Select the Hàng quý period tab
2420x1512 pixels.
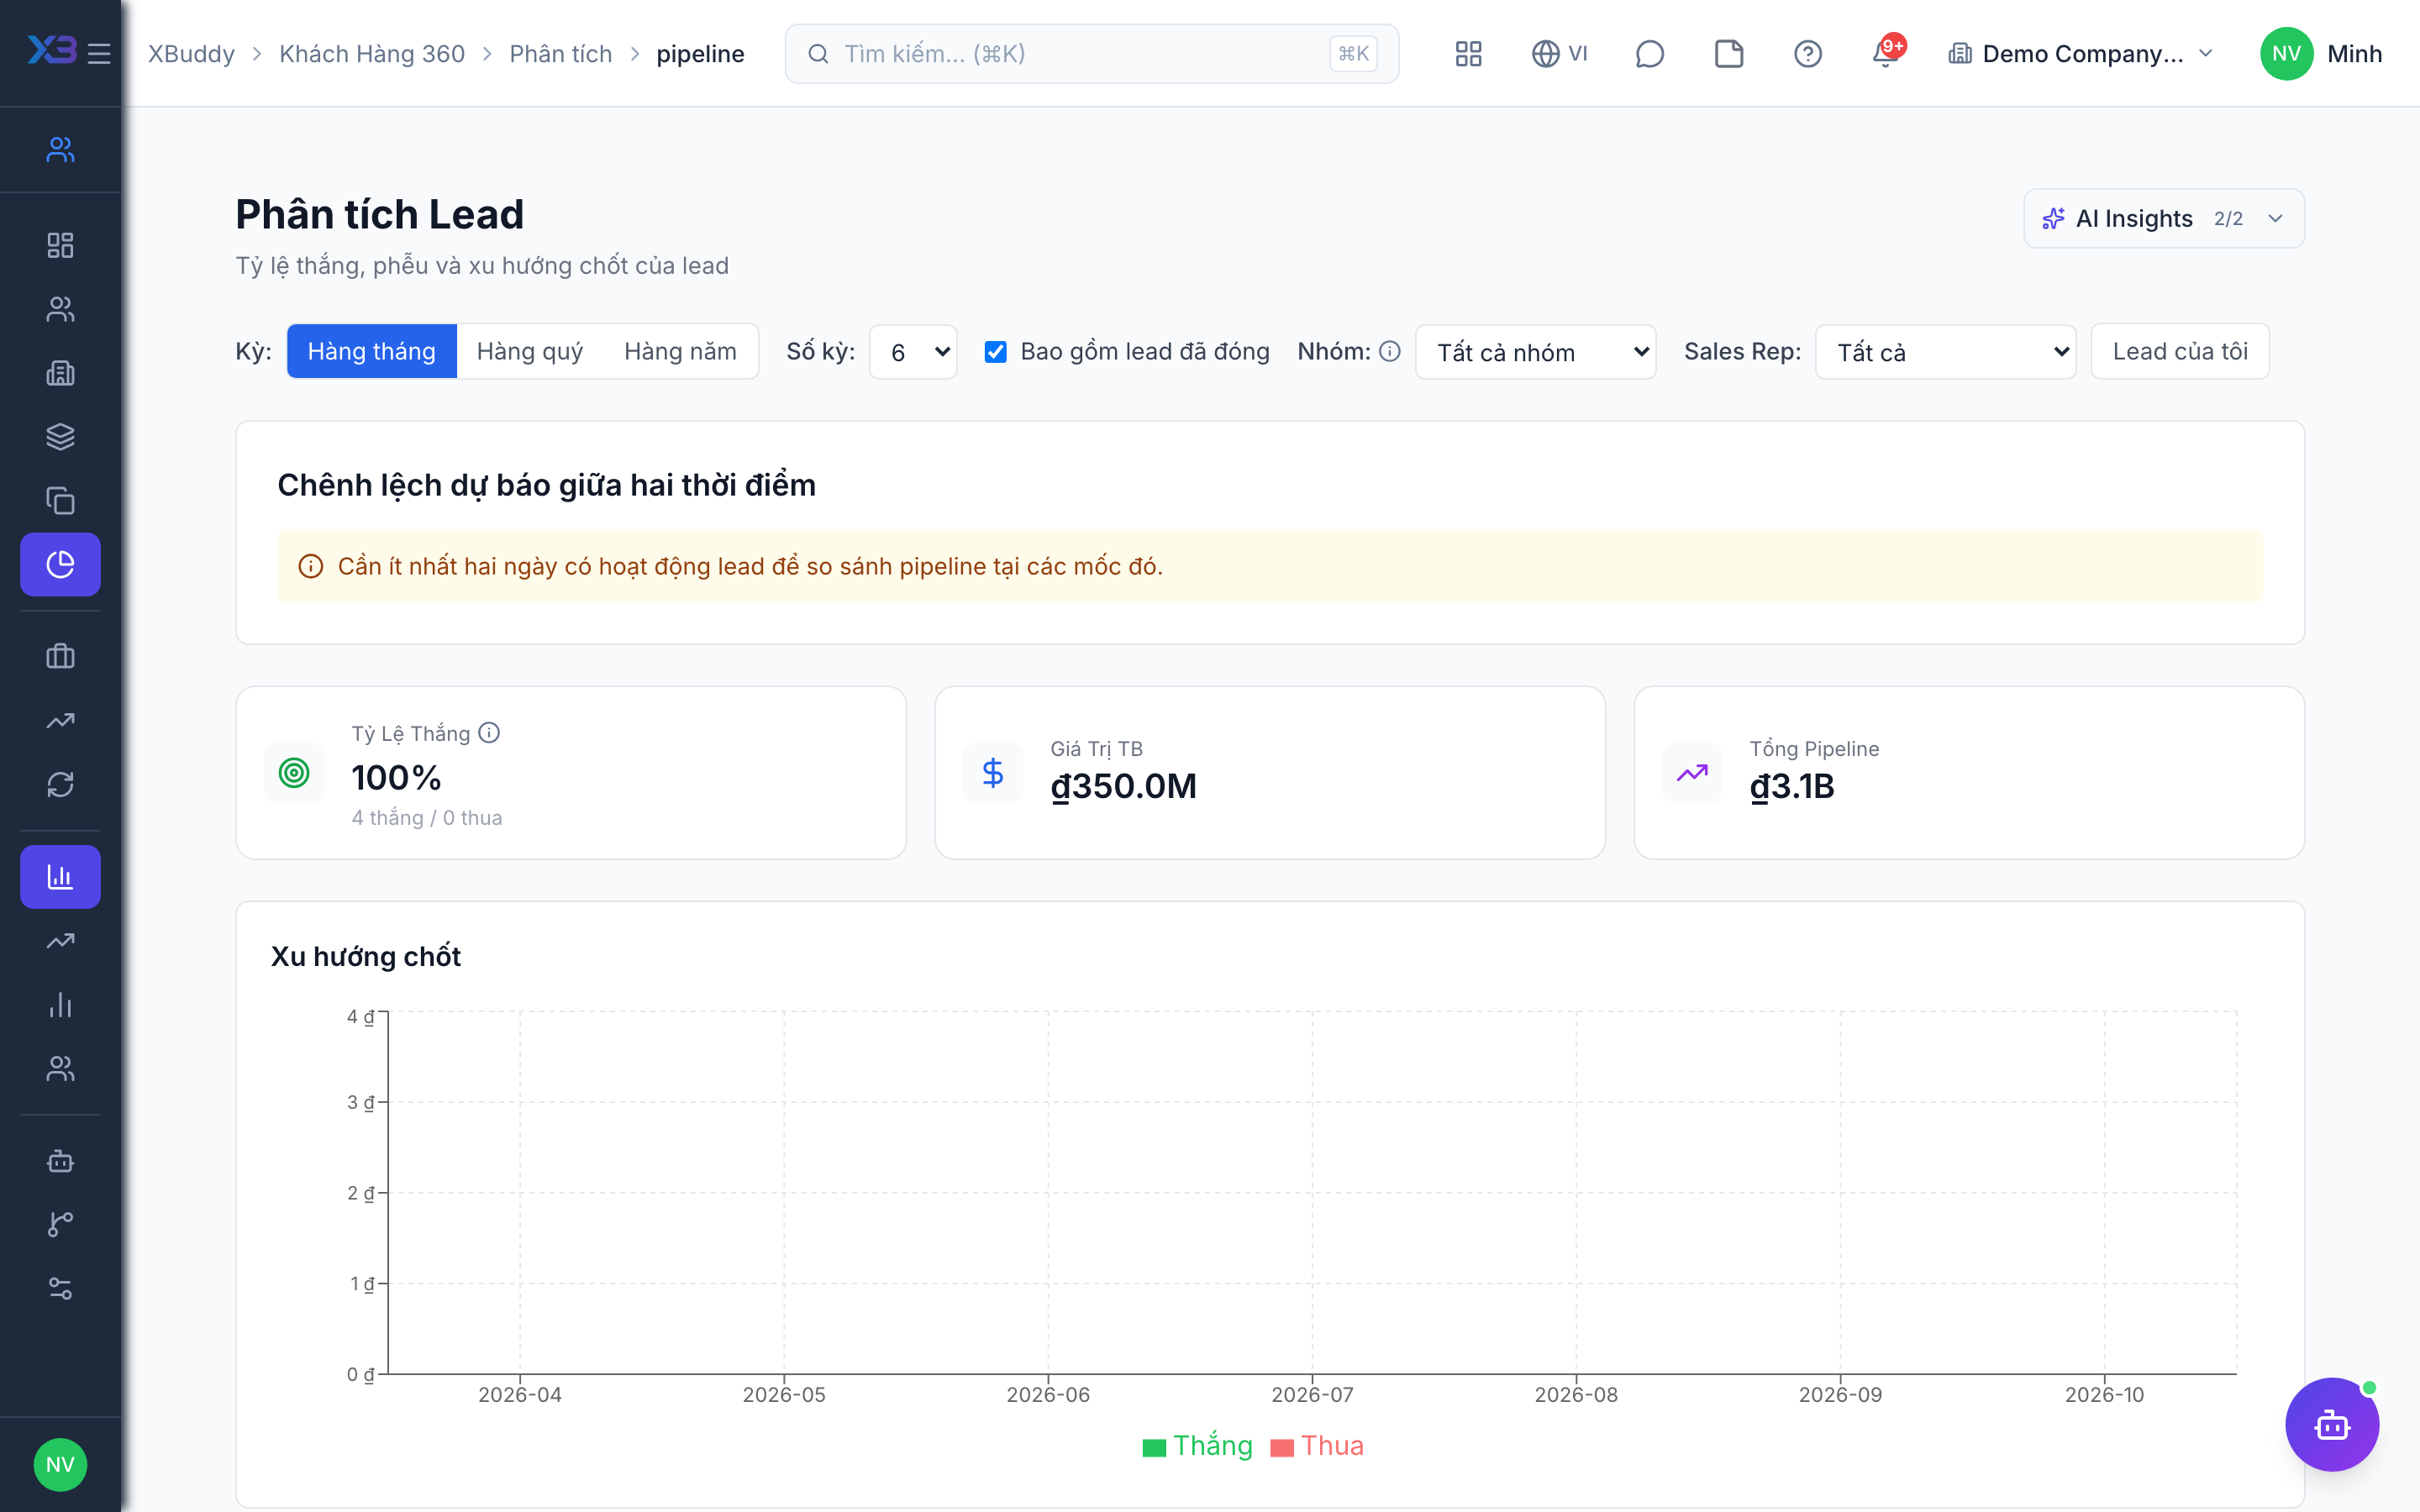[x=530, y=351]
